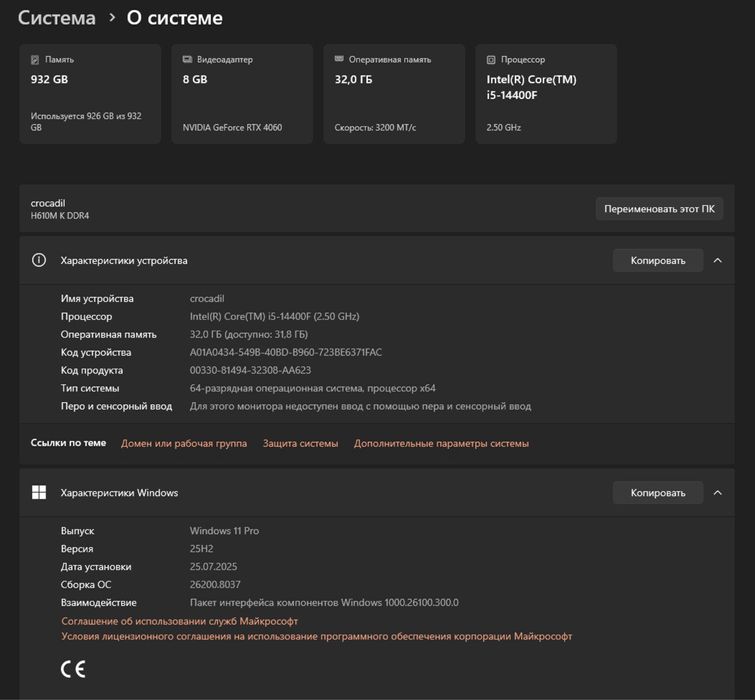Open the Условия лицензионного соглашения link
Screen dimensions: 755x700
click(316, 636)
